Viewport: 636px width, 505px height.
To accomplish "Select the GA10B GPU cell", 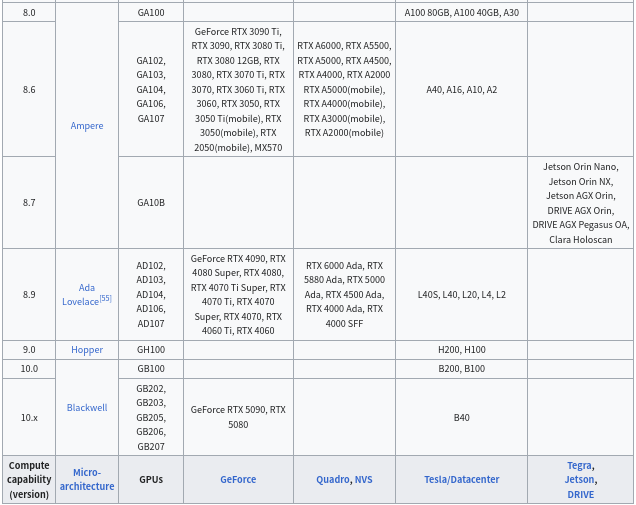I will [x=151, y=202].
